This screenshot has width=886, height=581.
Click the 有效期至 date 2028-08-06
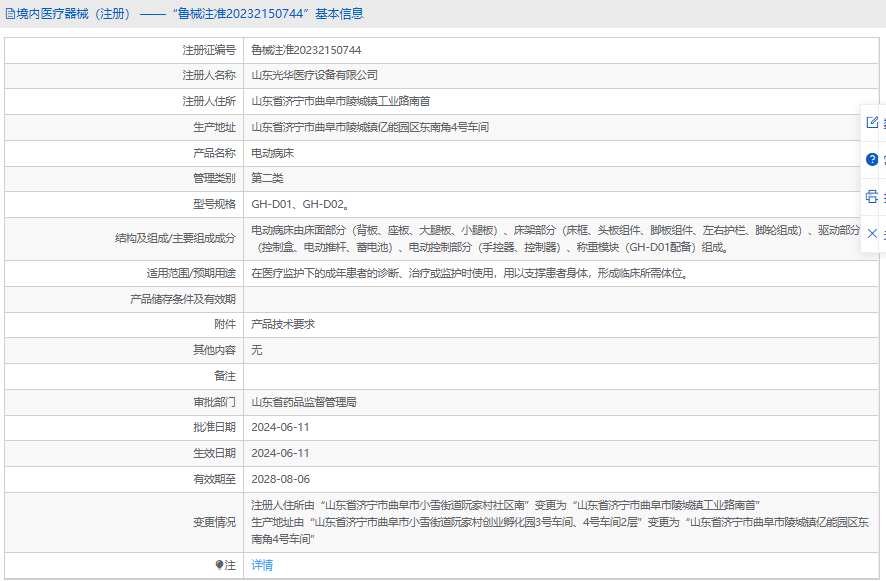[280, 480]
